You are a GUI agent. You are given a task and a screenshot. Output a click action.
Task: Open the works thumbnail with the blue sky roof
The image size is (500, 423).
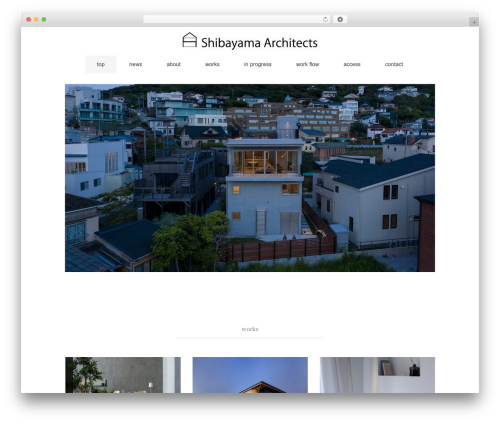pyautogui.click(x=250, y=375)
